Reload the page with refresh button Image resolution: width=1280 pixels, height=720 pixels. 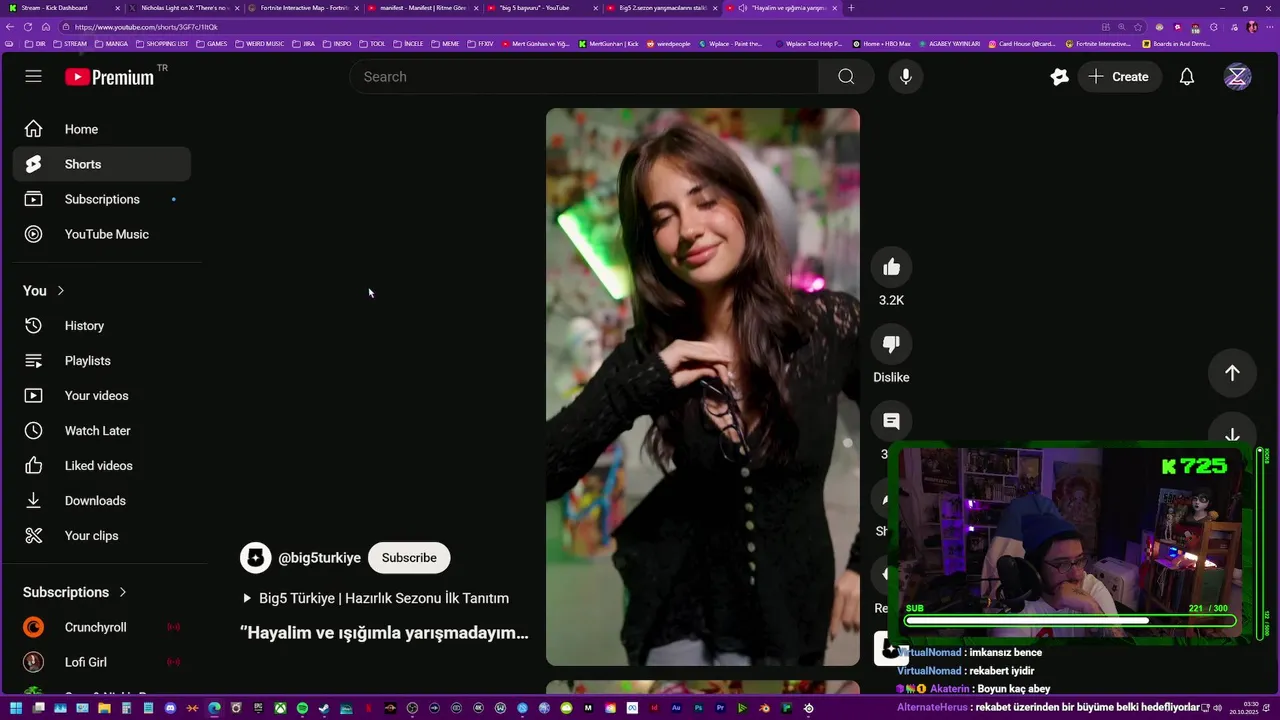(x=28, y=27)
